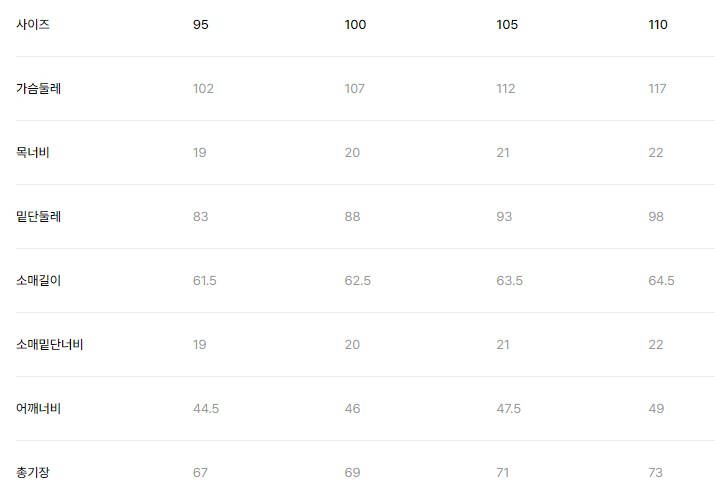
Task: Click chest value 102 for size 95
Action: click(x=203, y=89)
